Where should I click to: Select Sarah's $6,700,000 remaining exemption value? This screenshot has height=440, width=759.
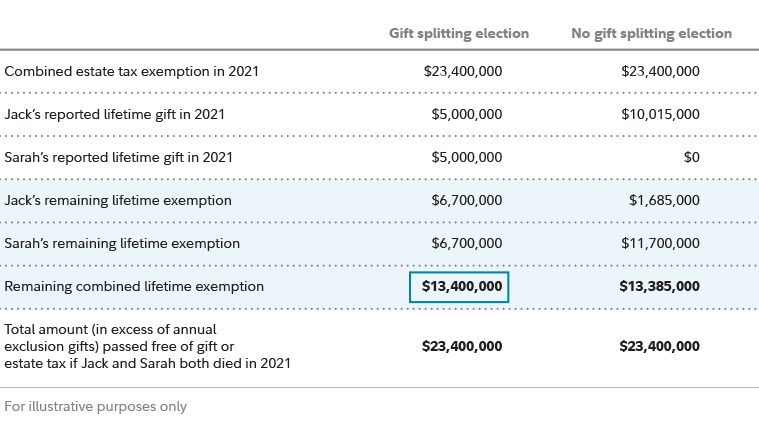click(x=467, y=243)
